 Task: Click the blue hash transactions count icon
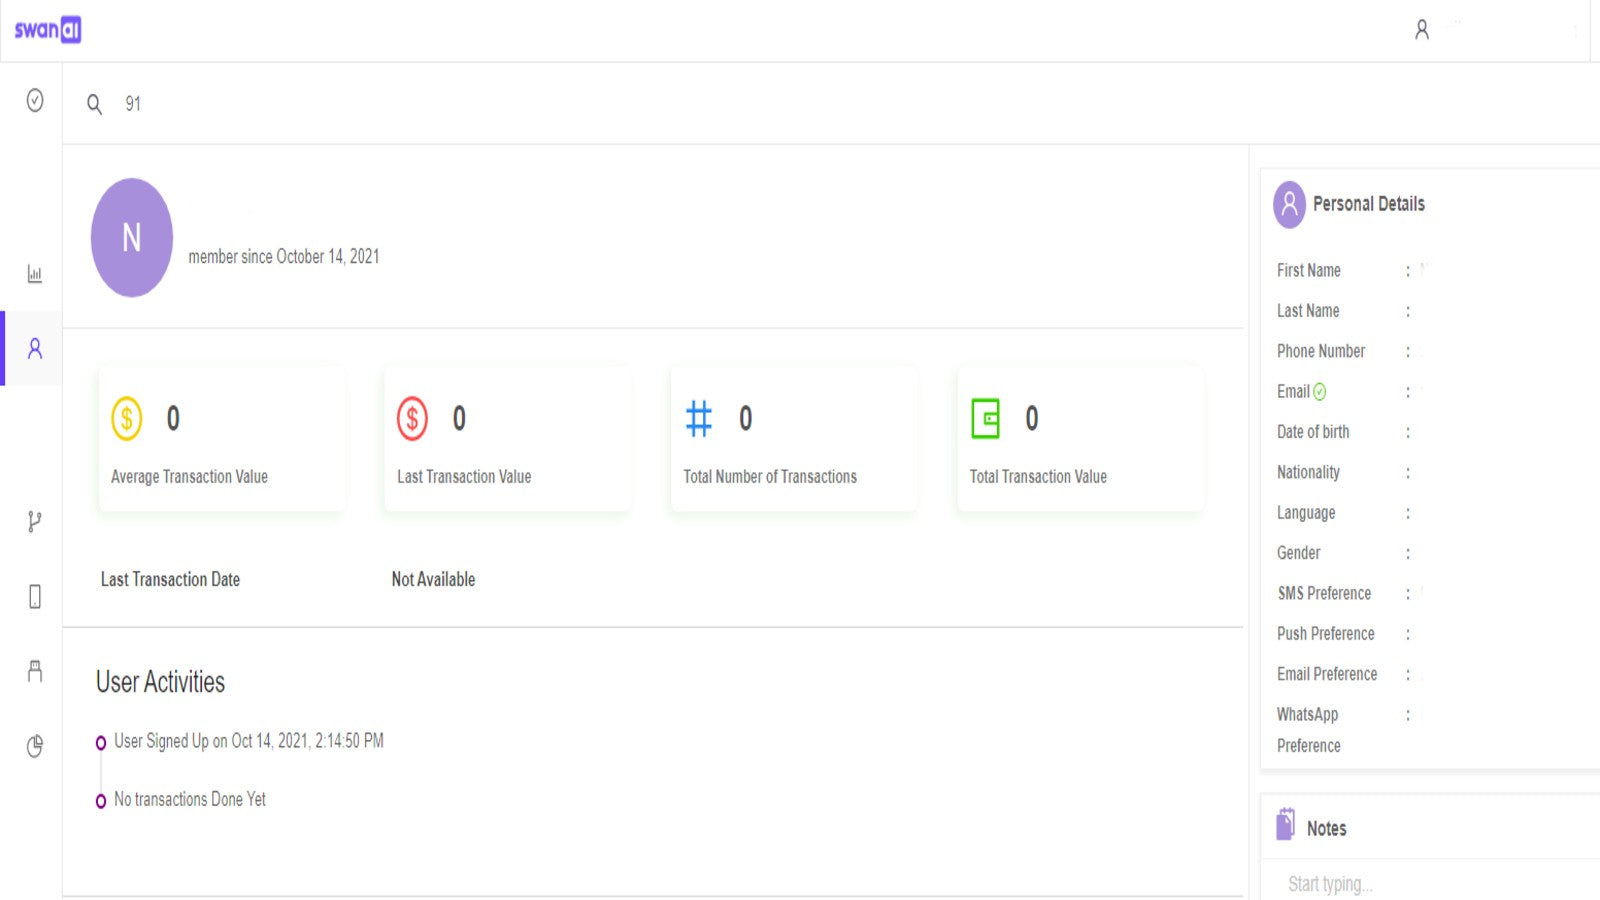[x=699, y=419]
